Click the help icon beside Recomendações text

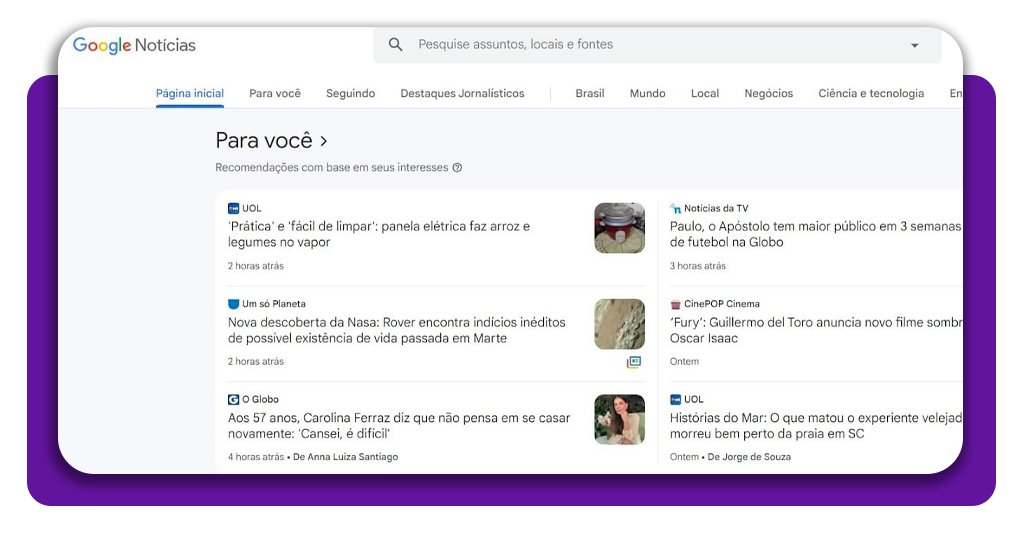pos(457,168)
